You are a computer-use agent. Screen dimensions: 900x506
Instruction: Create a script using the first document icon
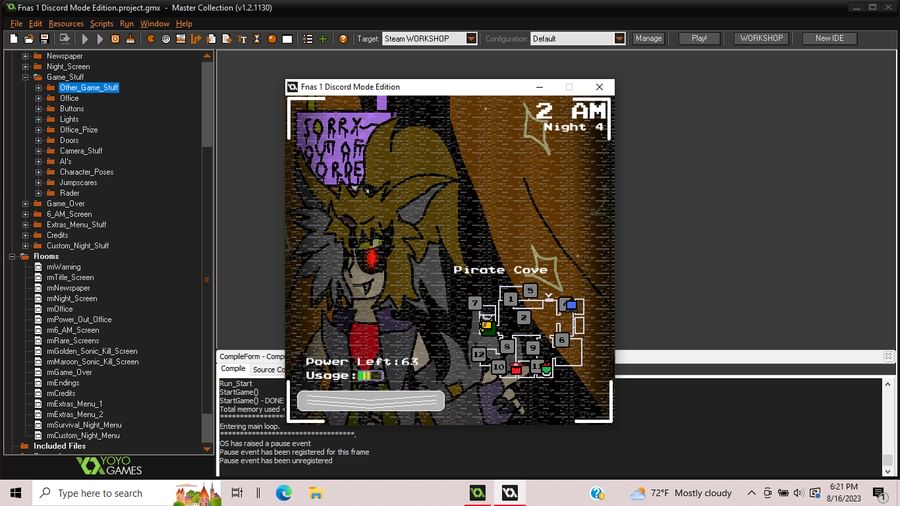(x=211, y=39)
